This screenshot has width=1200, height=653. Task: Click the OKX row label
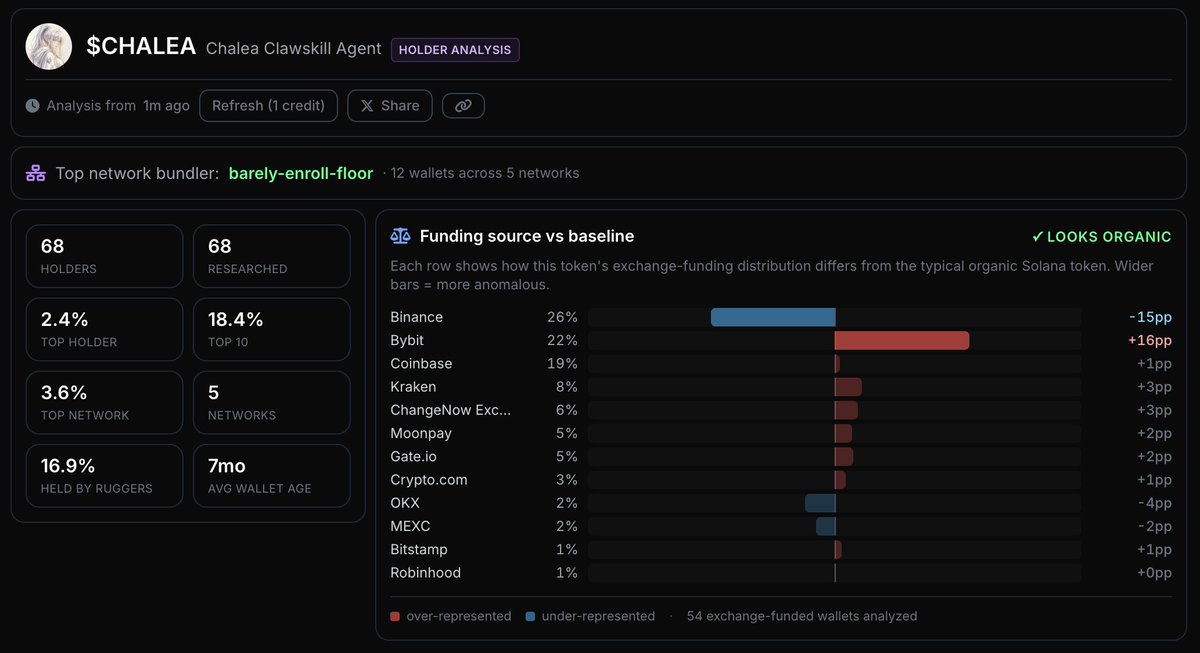(404, 503)
